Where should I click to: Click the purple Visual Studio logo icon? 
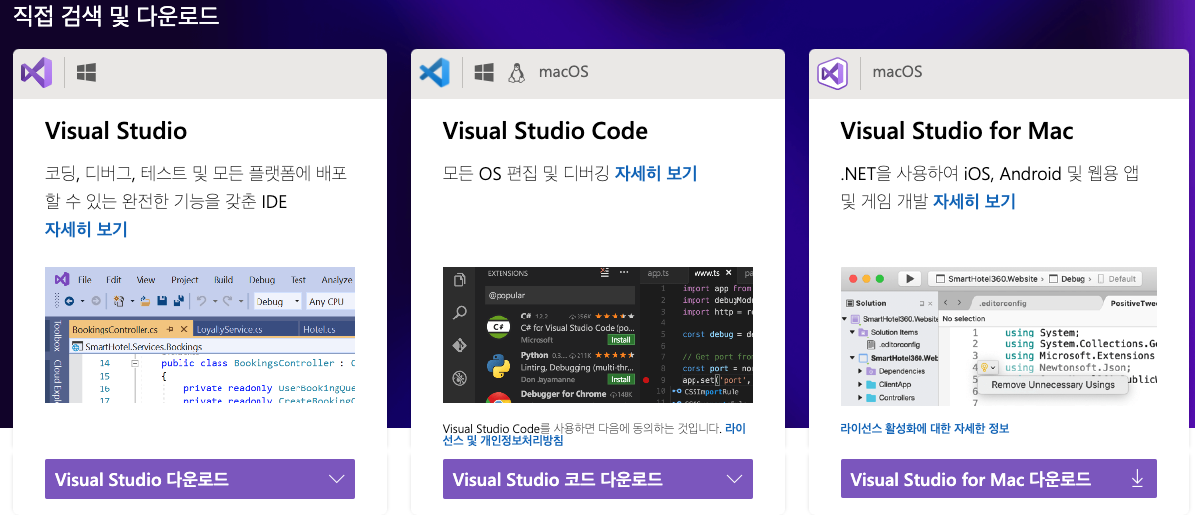tap(37, 72)
